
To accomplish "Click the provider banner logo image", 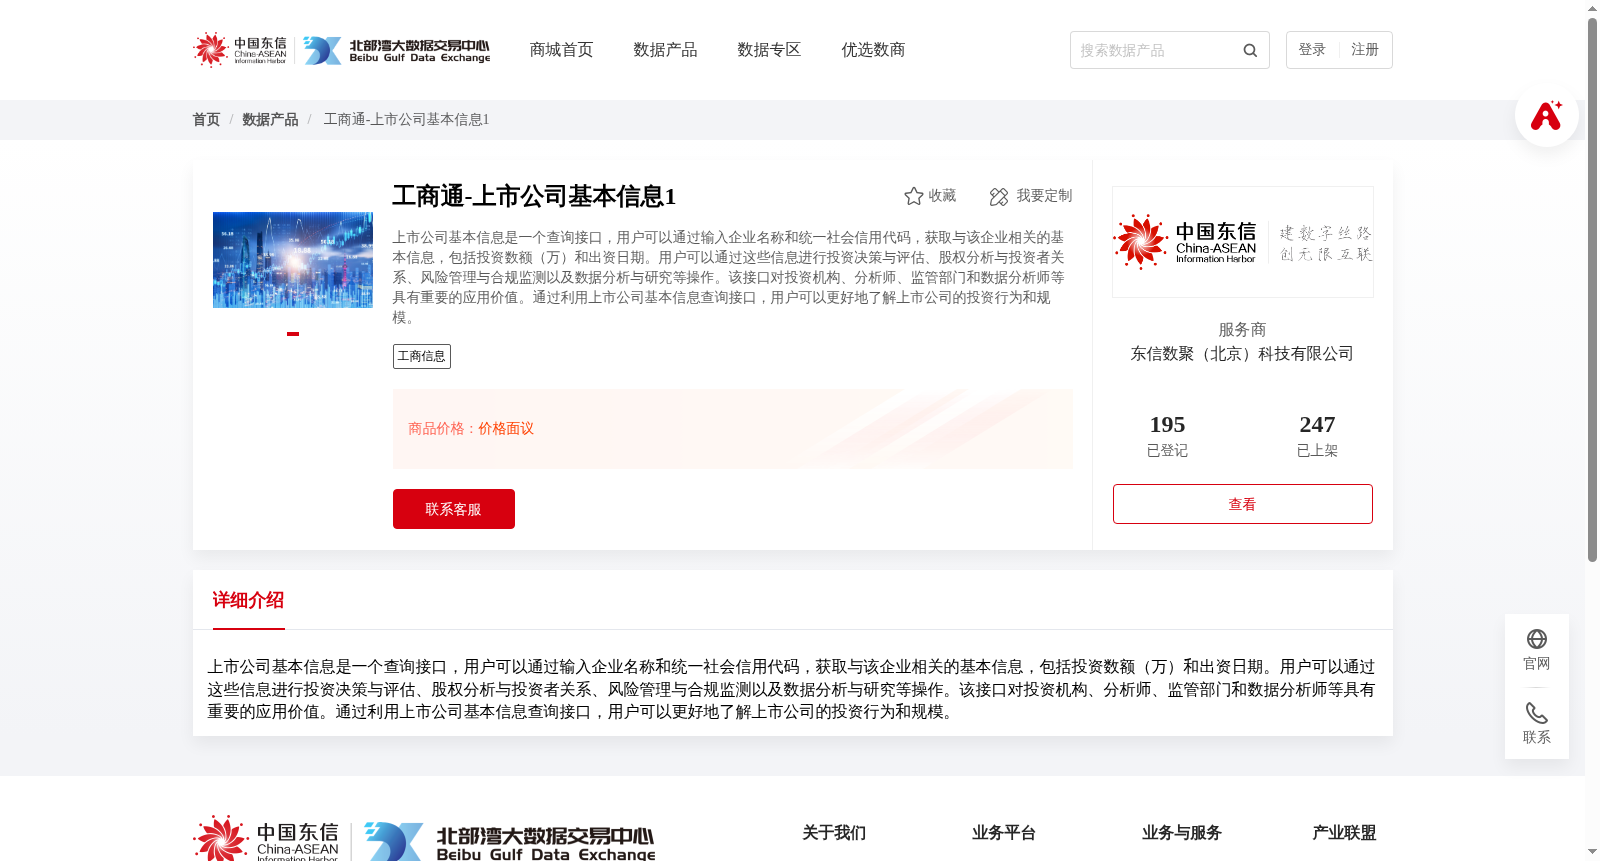I will point(1243,242).
